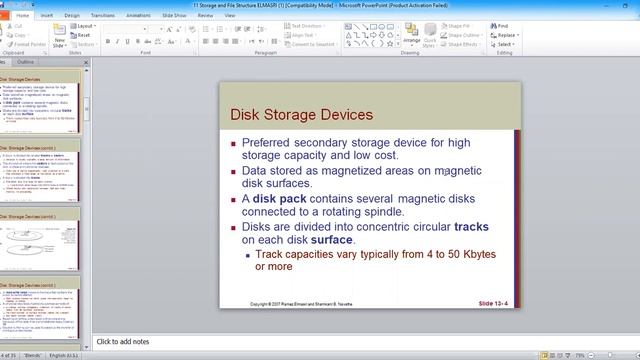
Task: Click the Find button
Action: [x=499, y=26]
